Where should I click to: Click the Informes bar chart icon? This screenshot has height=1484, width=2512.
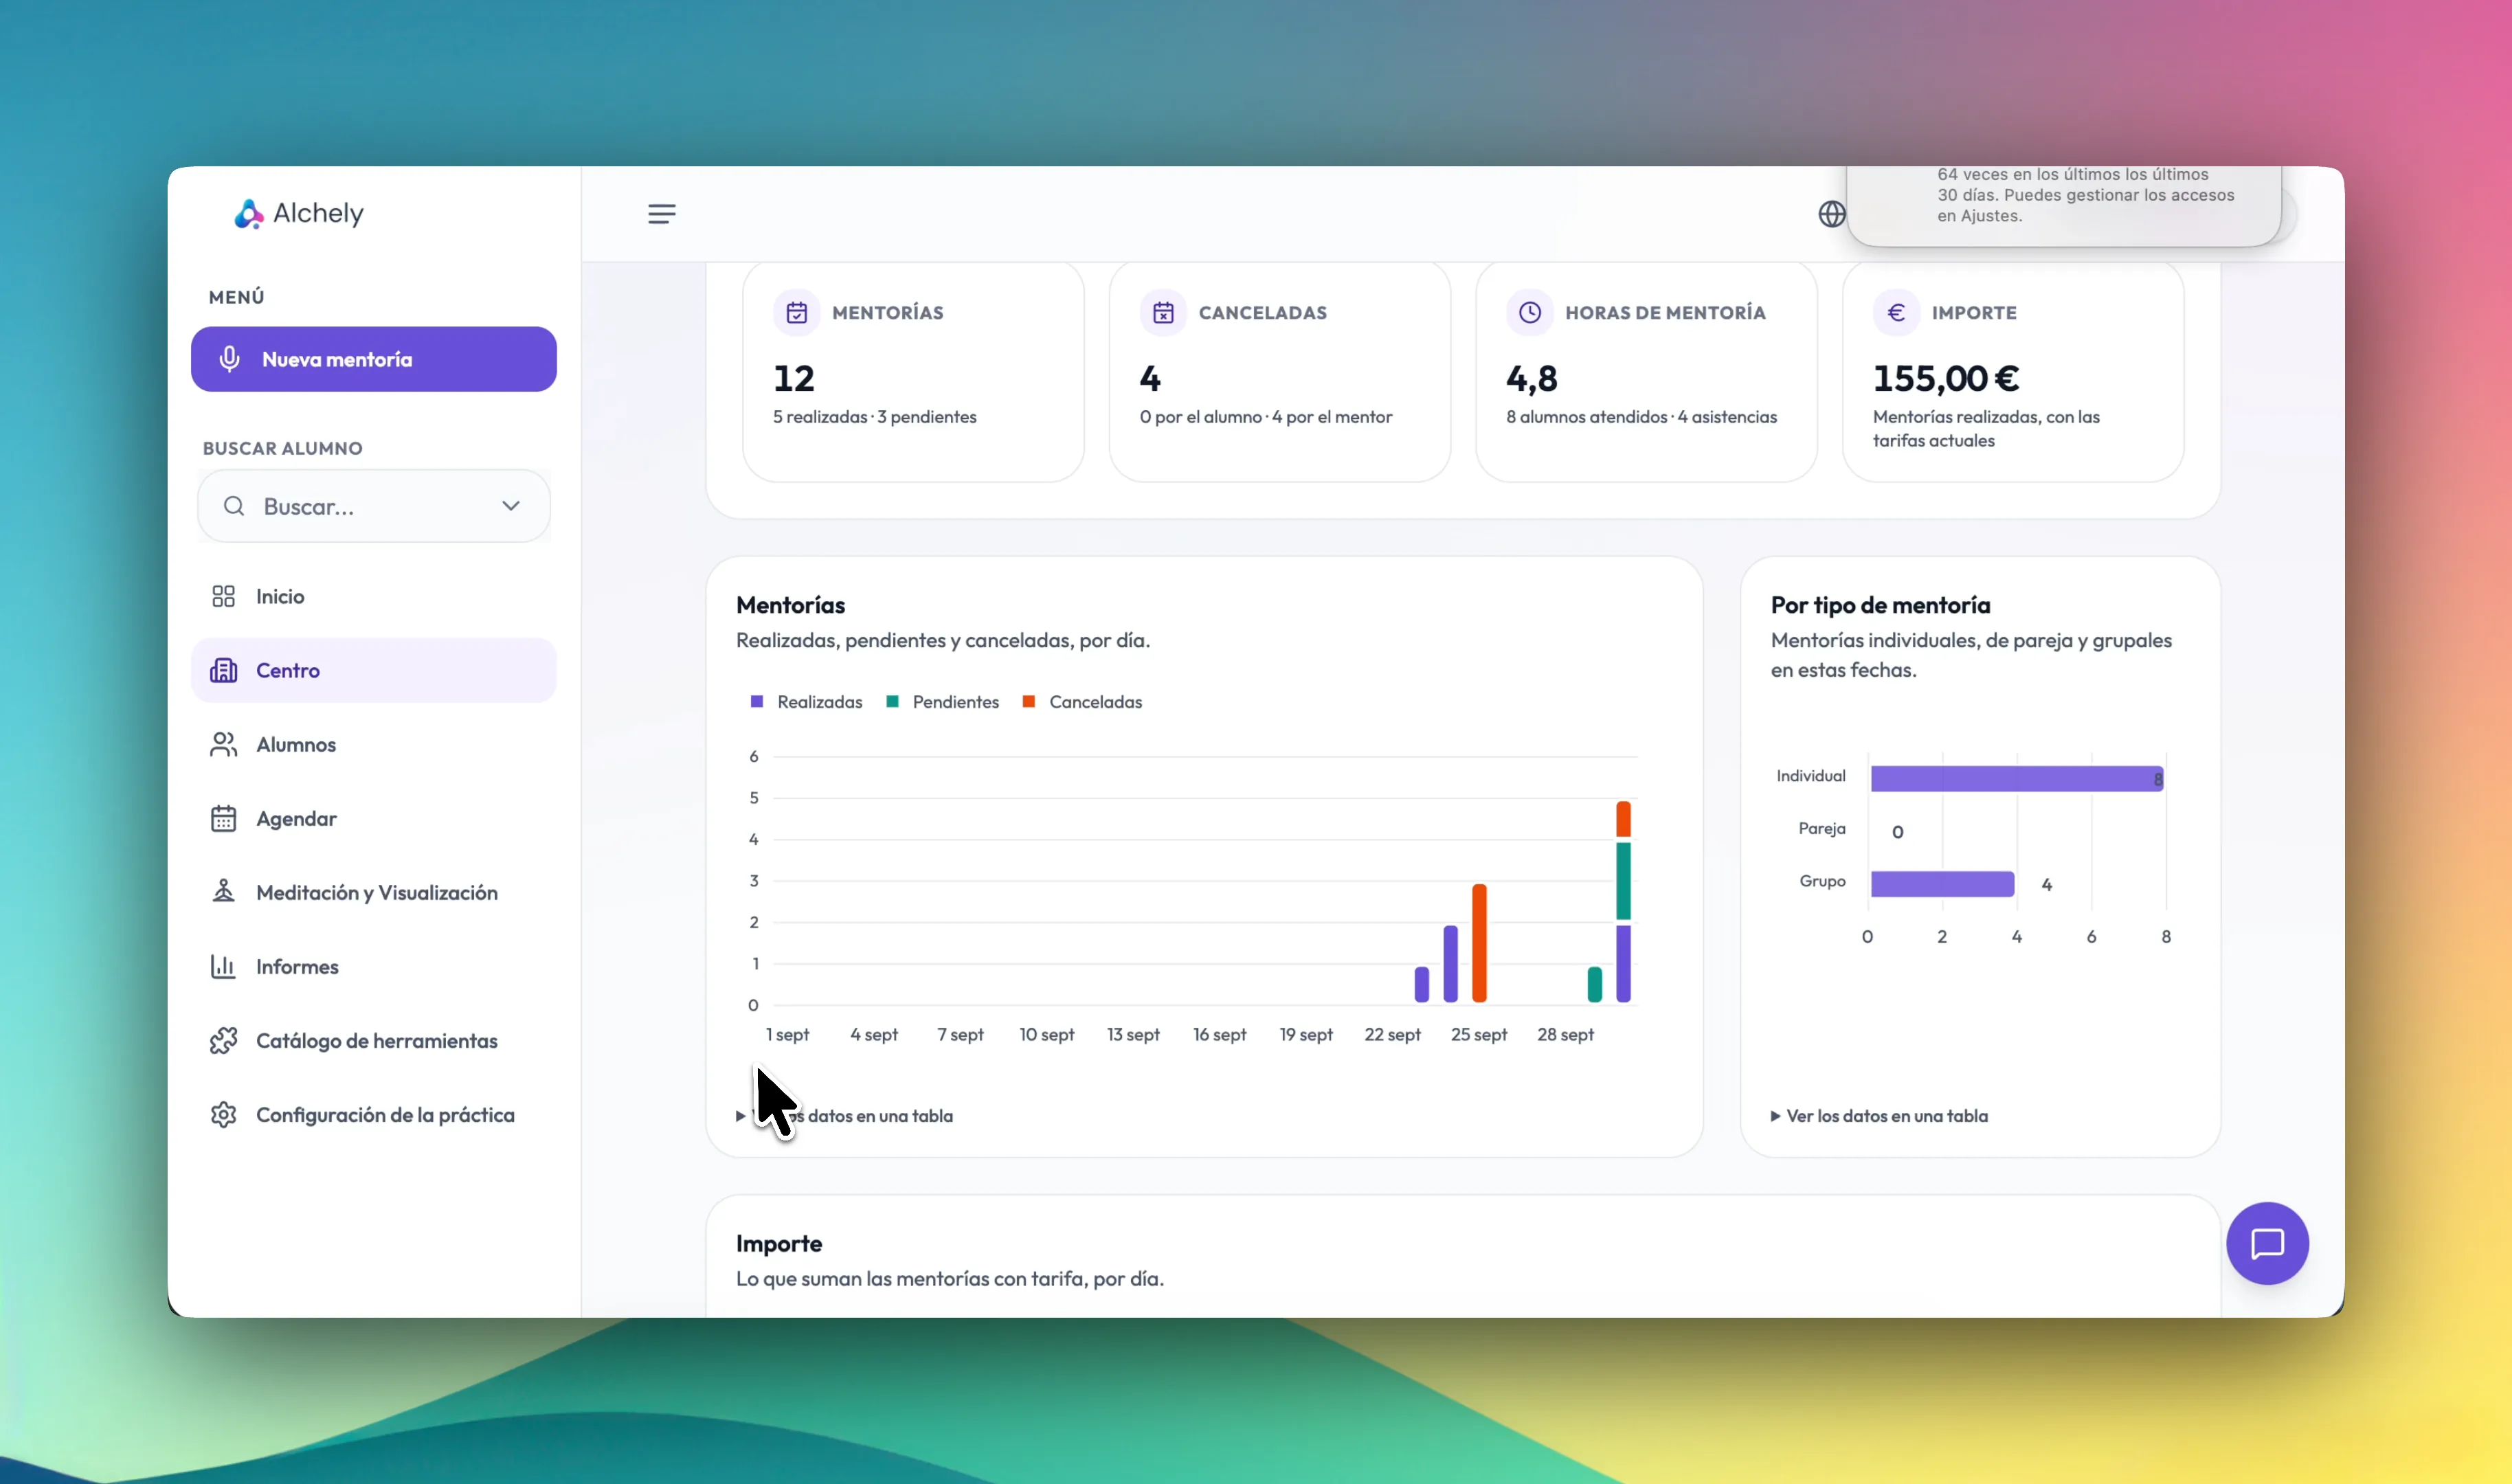tap(223, 966)
